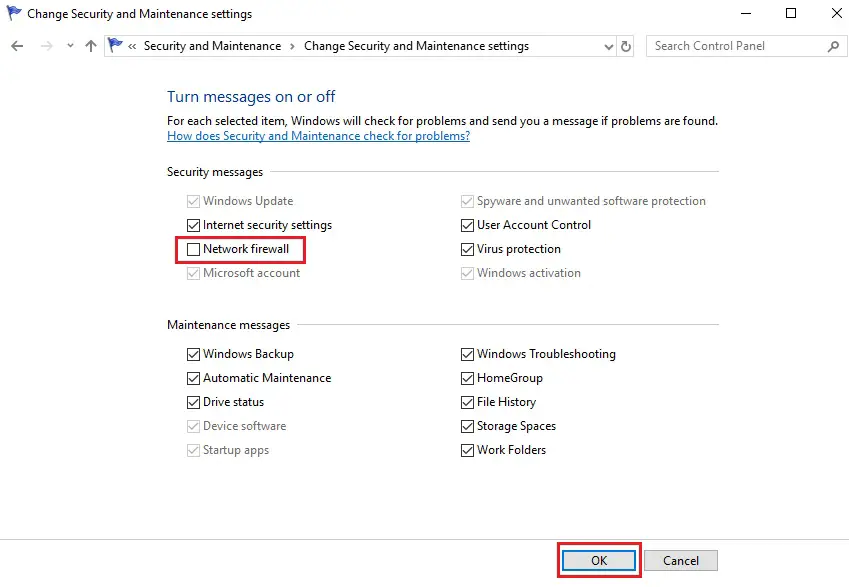Go back with the back arrow
Screen dimensions: 849x587
17,46
